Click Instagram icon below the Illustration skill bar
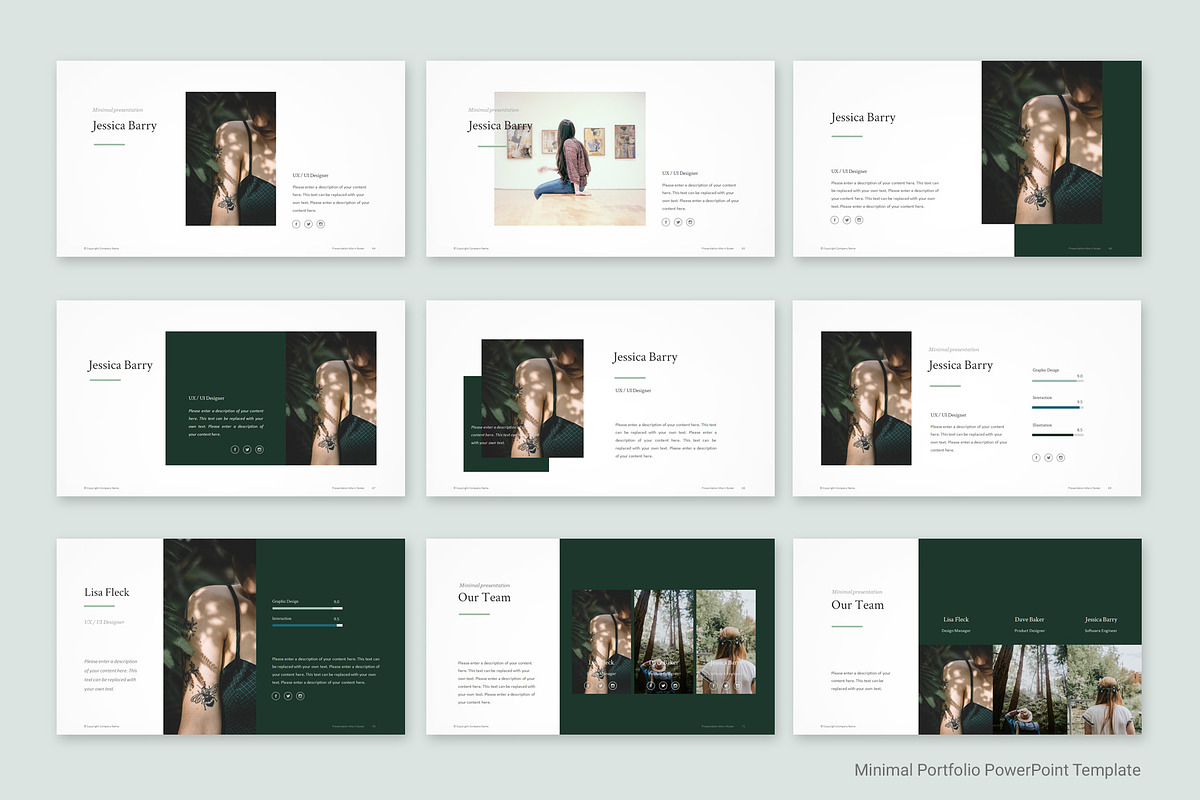 (1060, 458)
